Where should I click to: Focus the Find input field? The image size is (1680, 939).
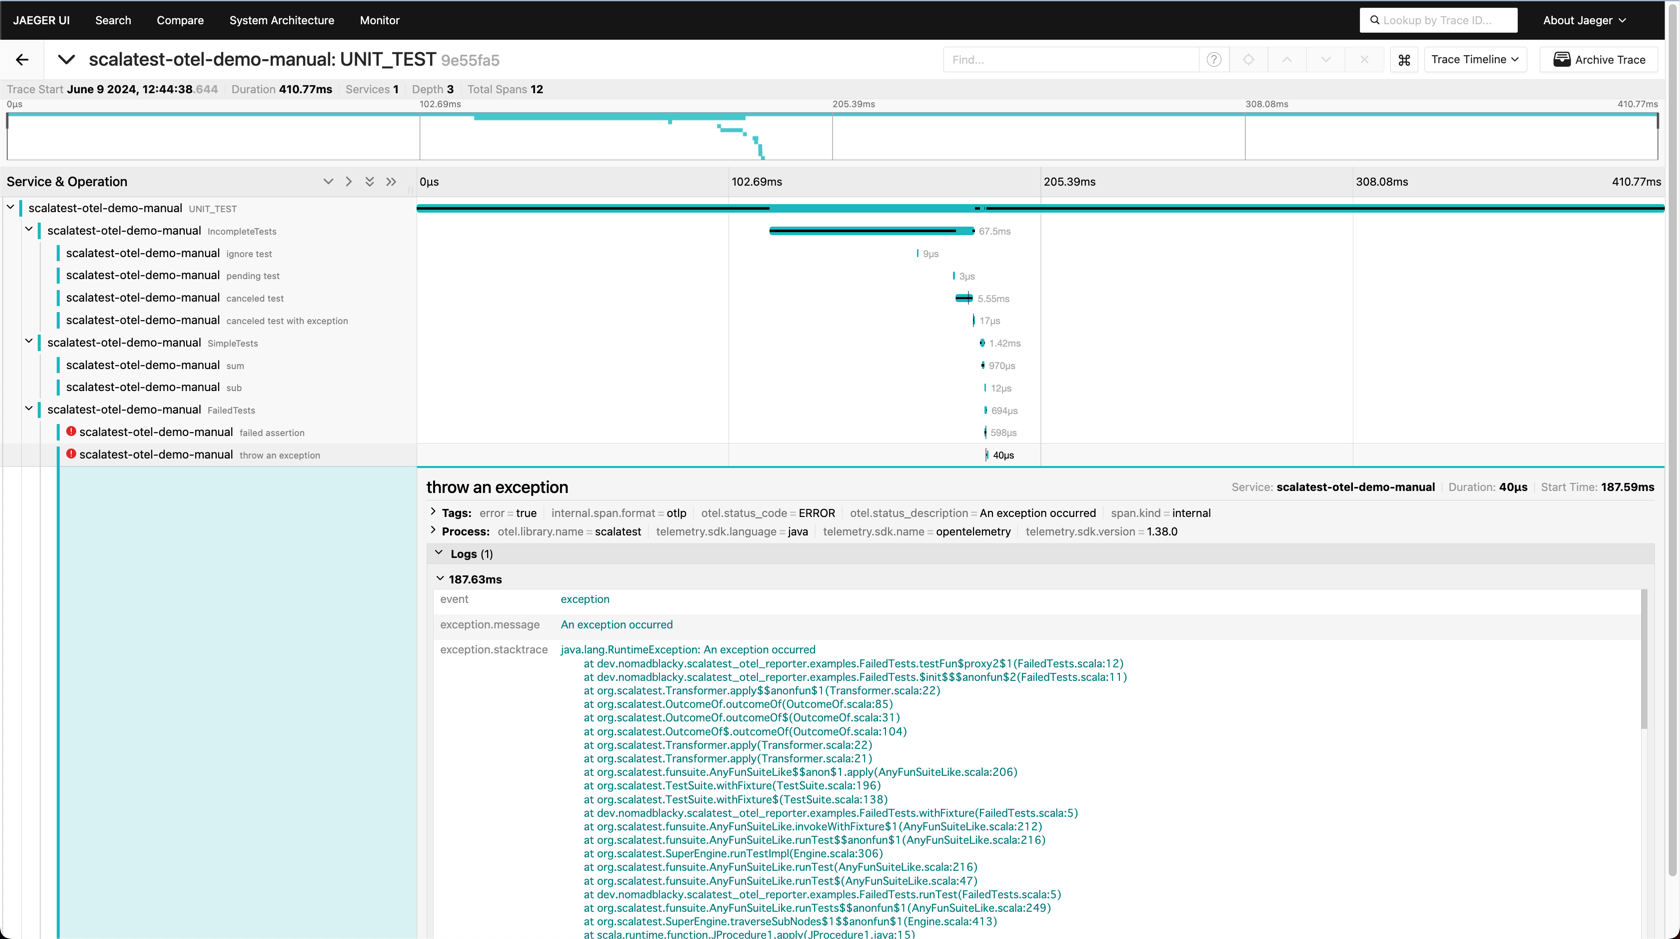1071,60
